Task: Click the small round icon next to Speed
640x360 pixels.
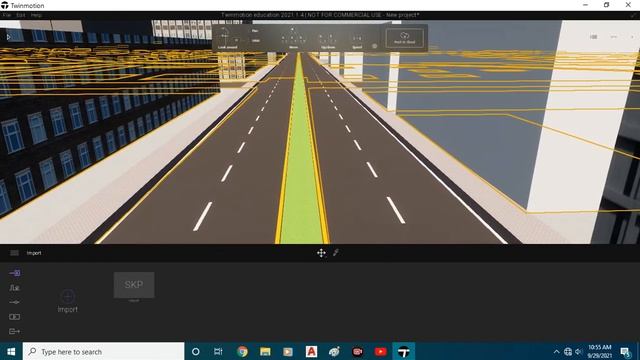Action: pyautogui.click(x=375, y=46)
